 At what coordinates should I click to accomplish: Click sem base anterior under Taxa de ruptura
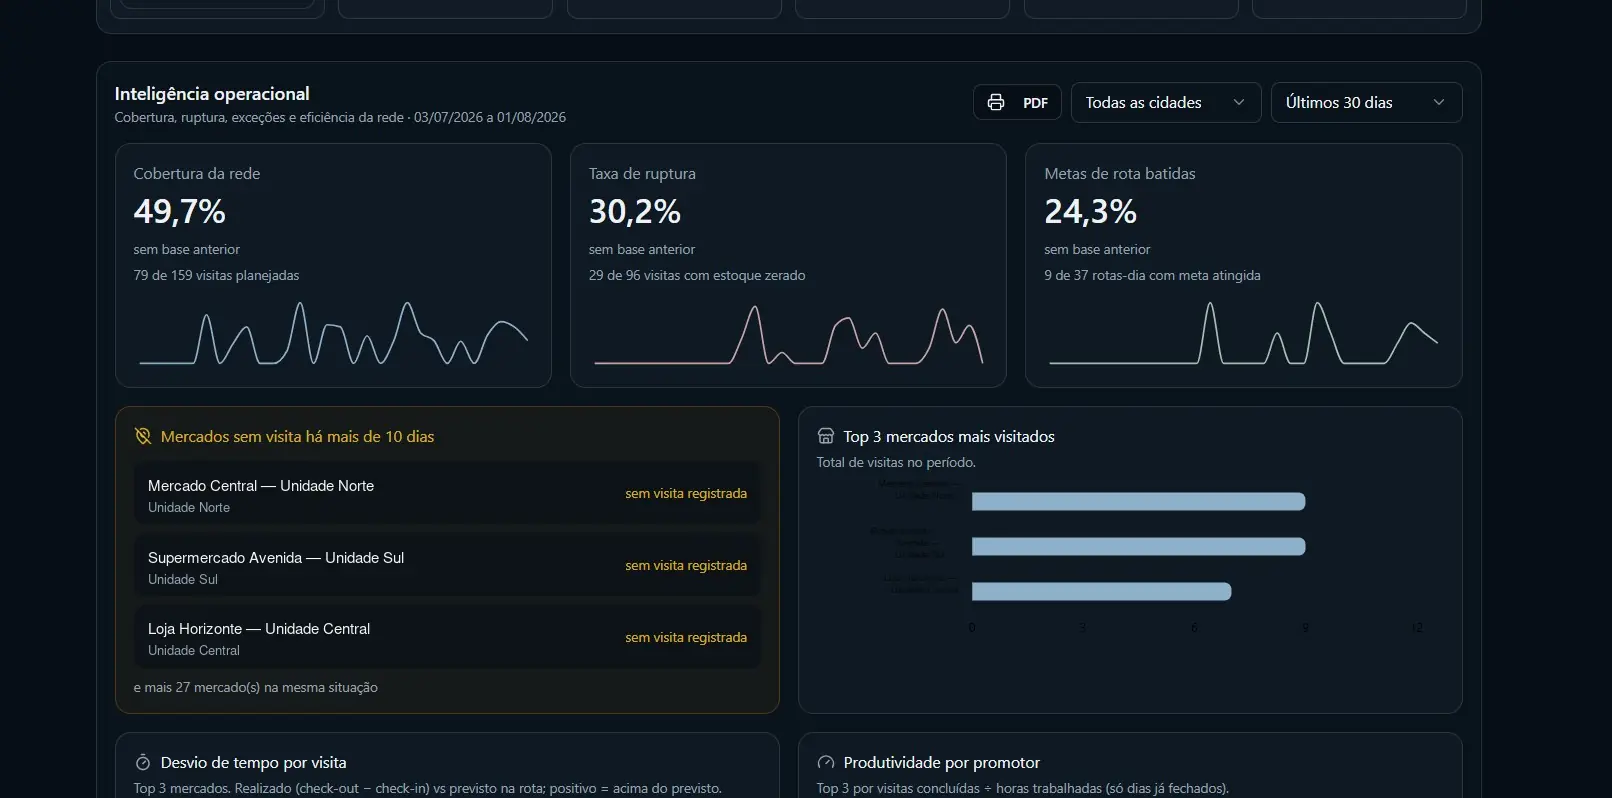click(642, 250)
